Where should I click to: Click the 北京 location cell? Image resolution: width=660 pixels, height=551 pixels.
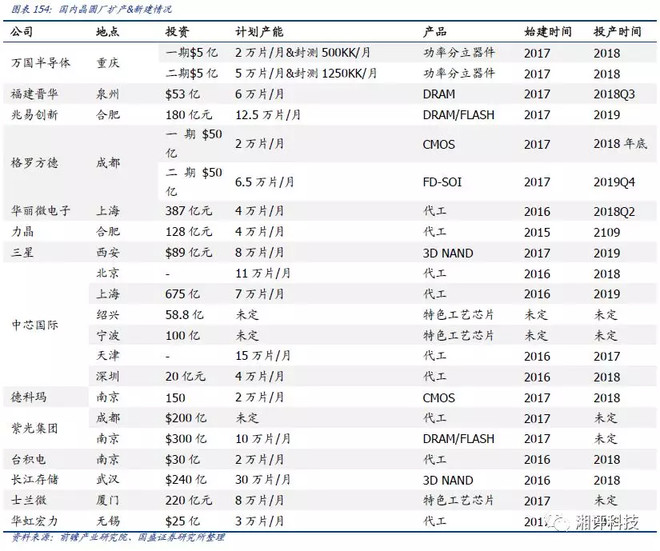[x=107, y=273]
